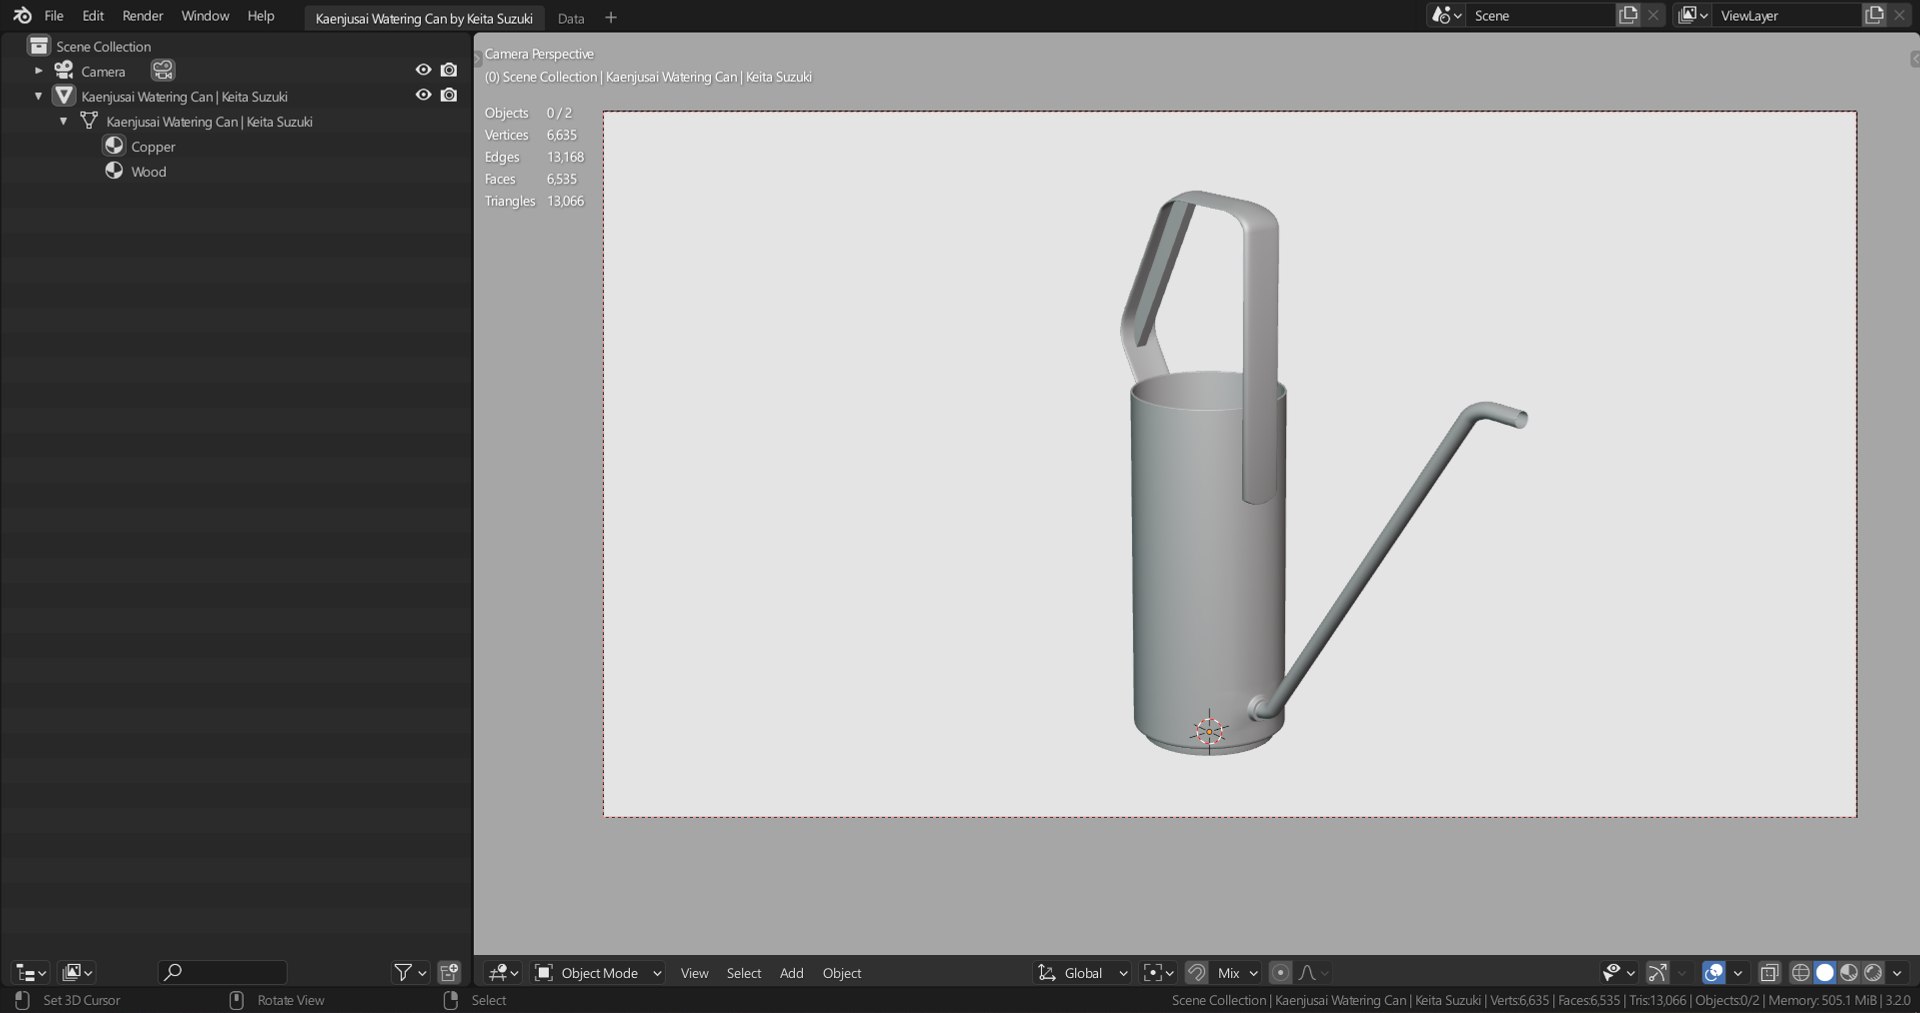Click the outliner search field
The height and width of the screenshot is (1013, 1920).
pyautogui.click(x=223, y=972)
